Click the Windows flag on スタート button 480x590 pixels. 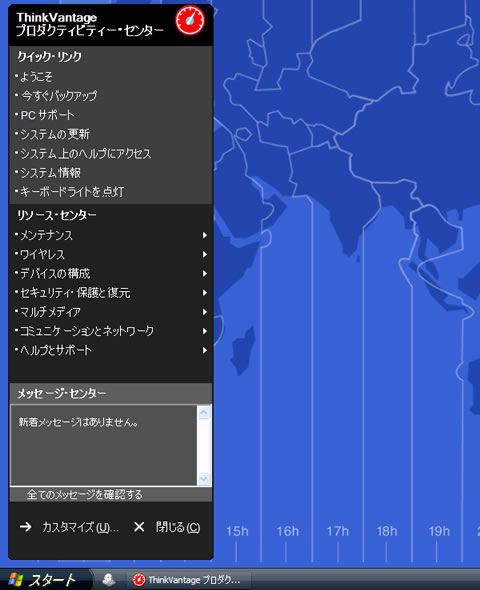click(16, 580)
